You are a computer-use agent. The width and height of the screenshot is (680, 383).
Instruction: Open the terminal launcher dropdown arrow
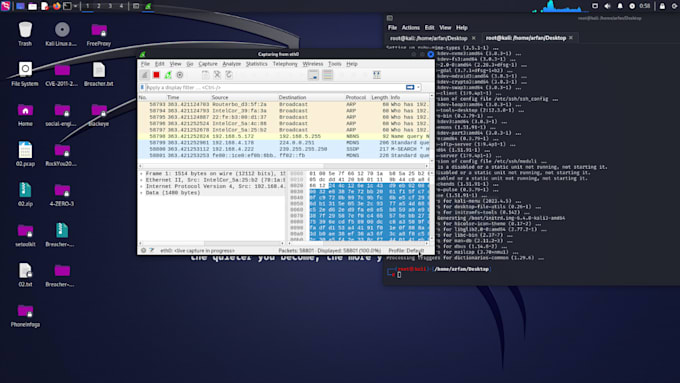(75, 6)
